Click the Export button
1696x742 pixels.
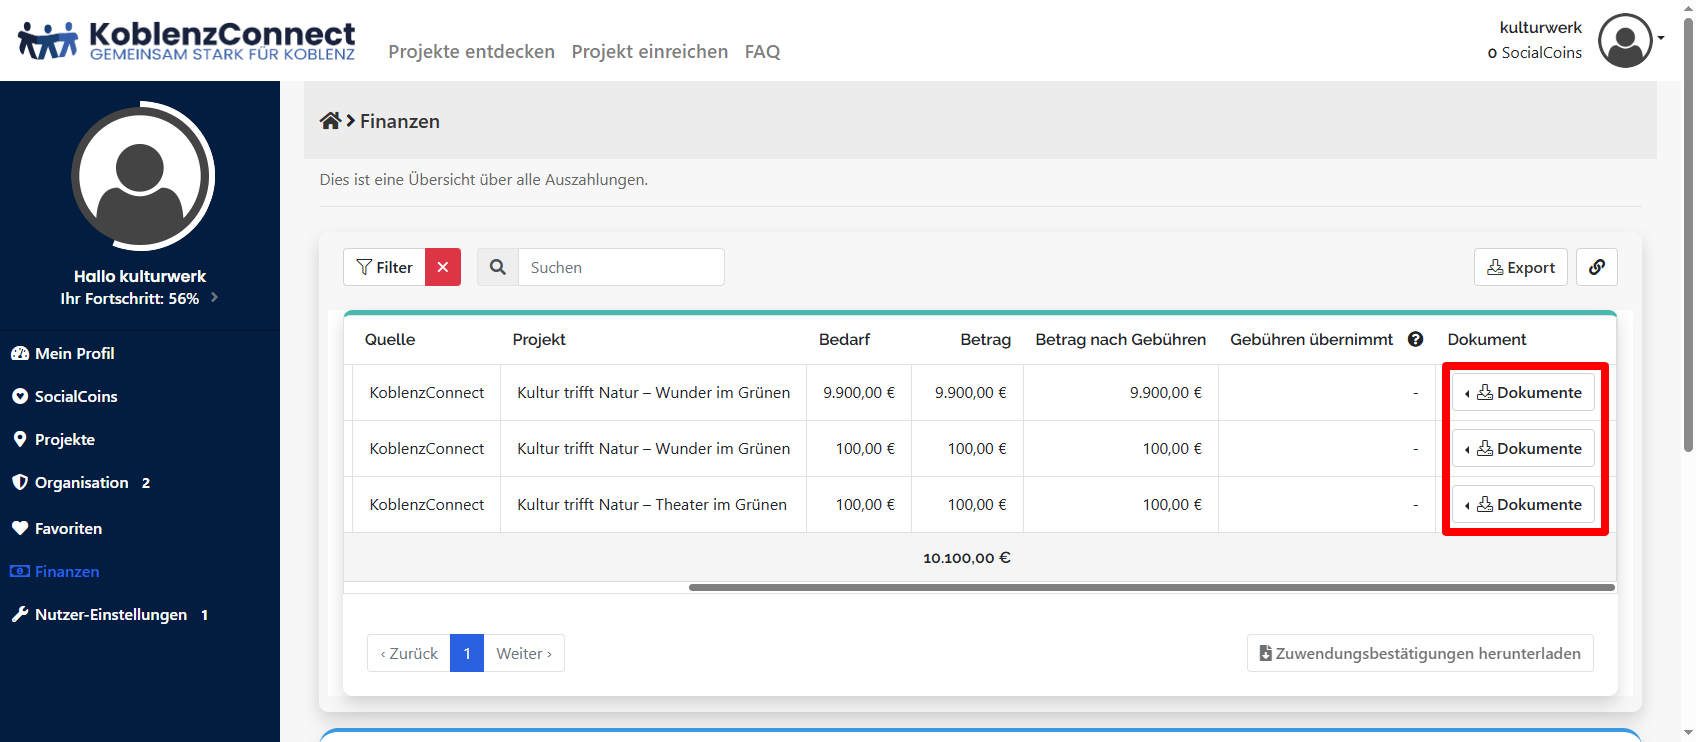(1520, 267)
